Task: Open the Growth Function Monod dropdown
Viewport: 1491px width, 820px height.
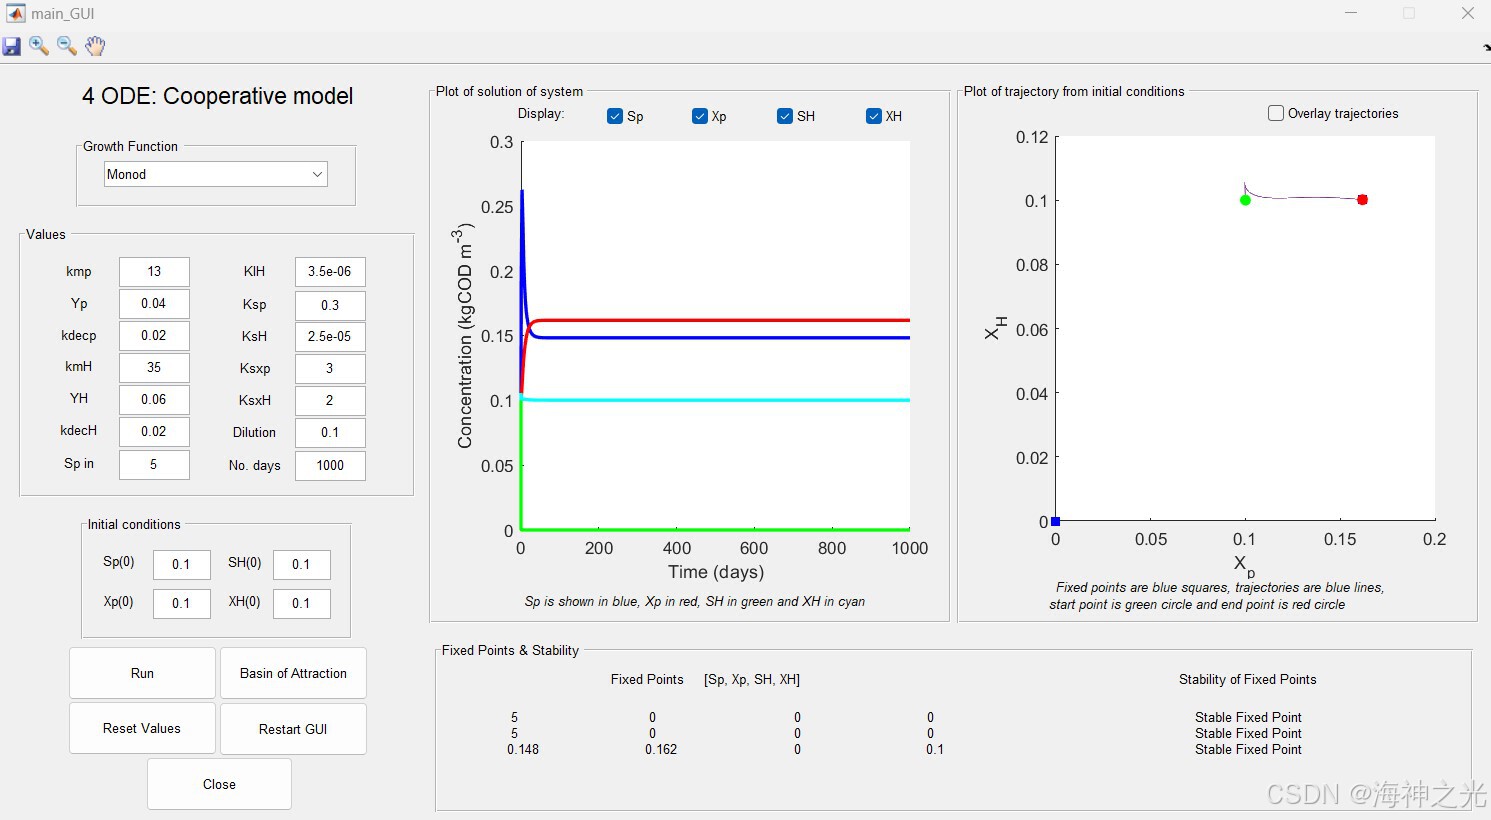Action: point(215,174)
